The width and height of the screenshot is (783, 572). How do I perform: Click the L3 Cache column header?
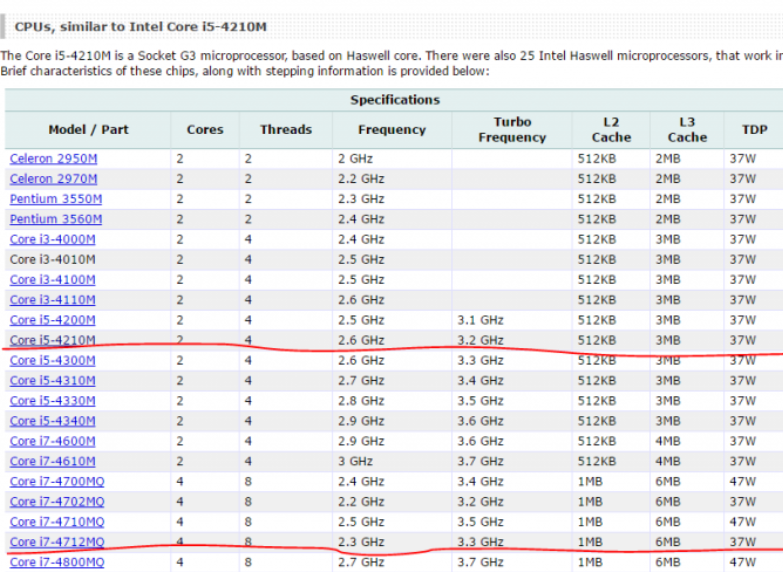coord(687,130)
